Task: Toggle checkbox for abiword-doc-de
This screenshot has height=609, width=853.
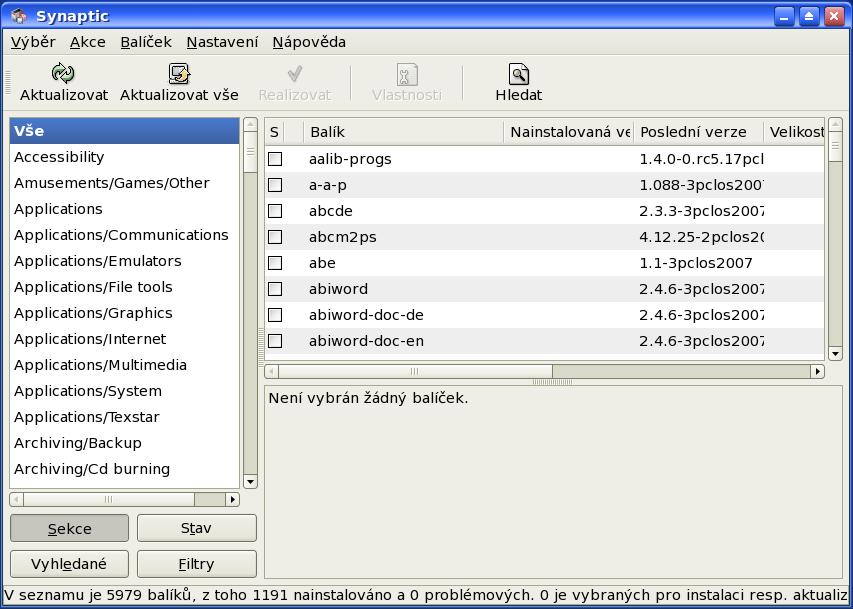Action: point(275,315)
